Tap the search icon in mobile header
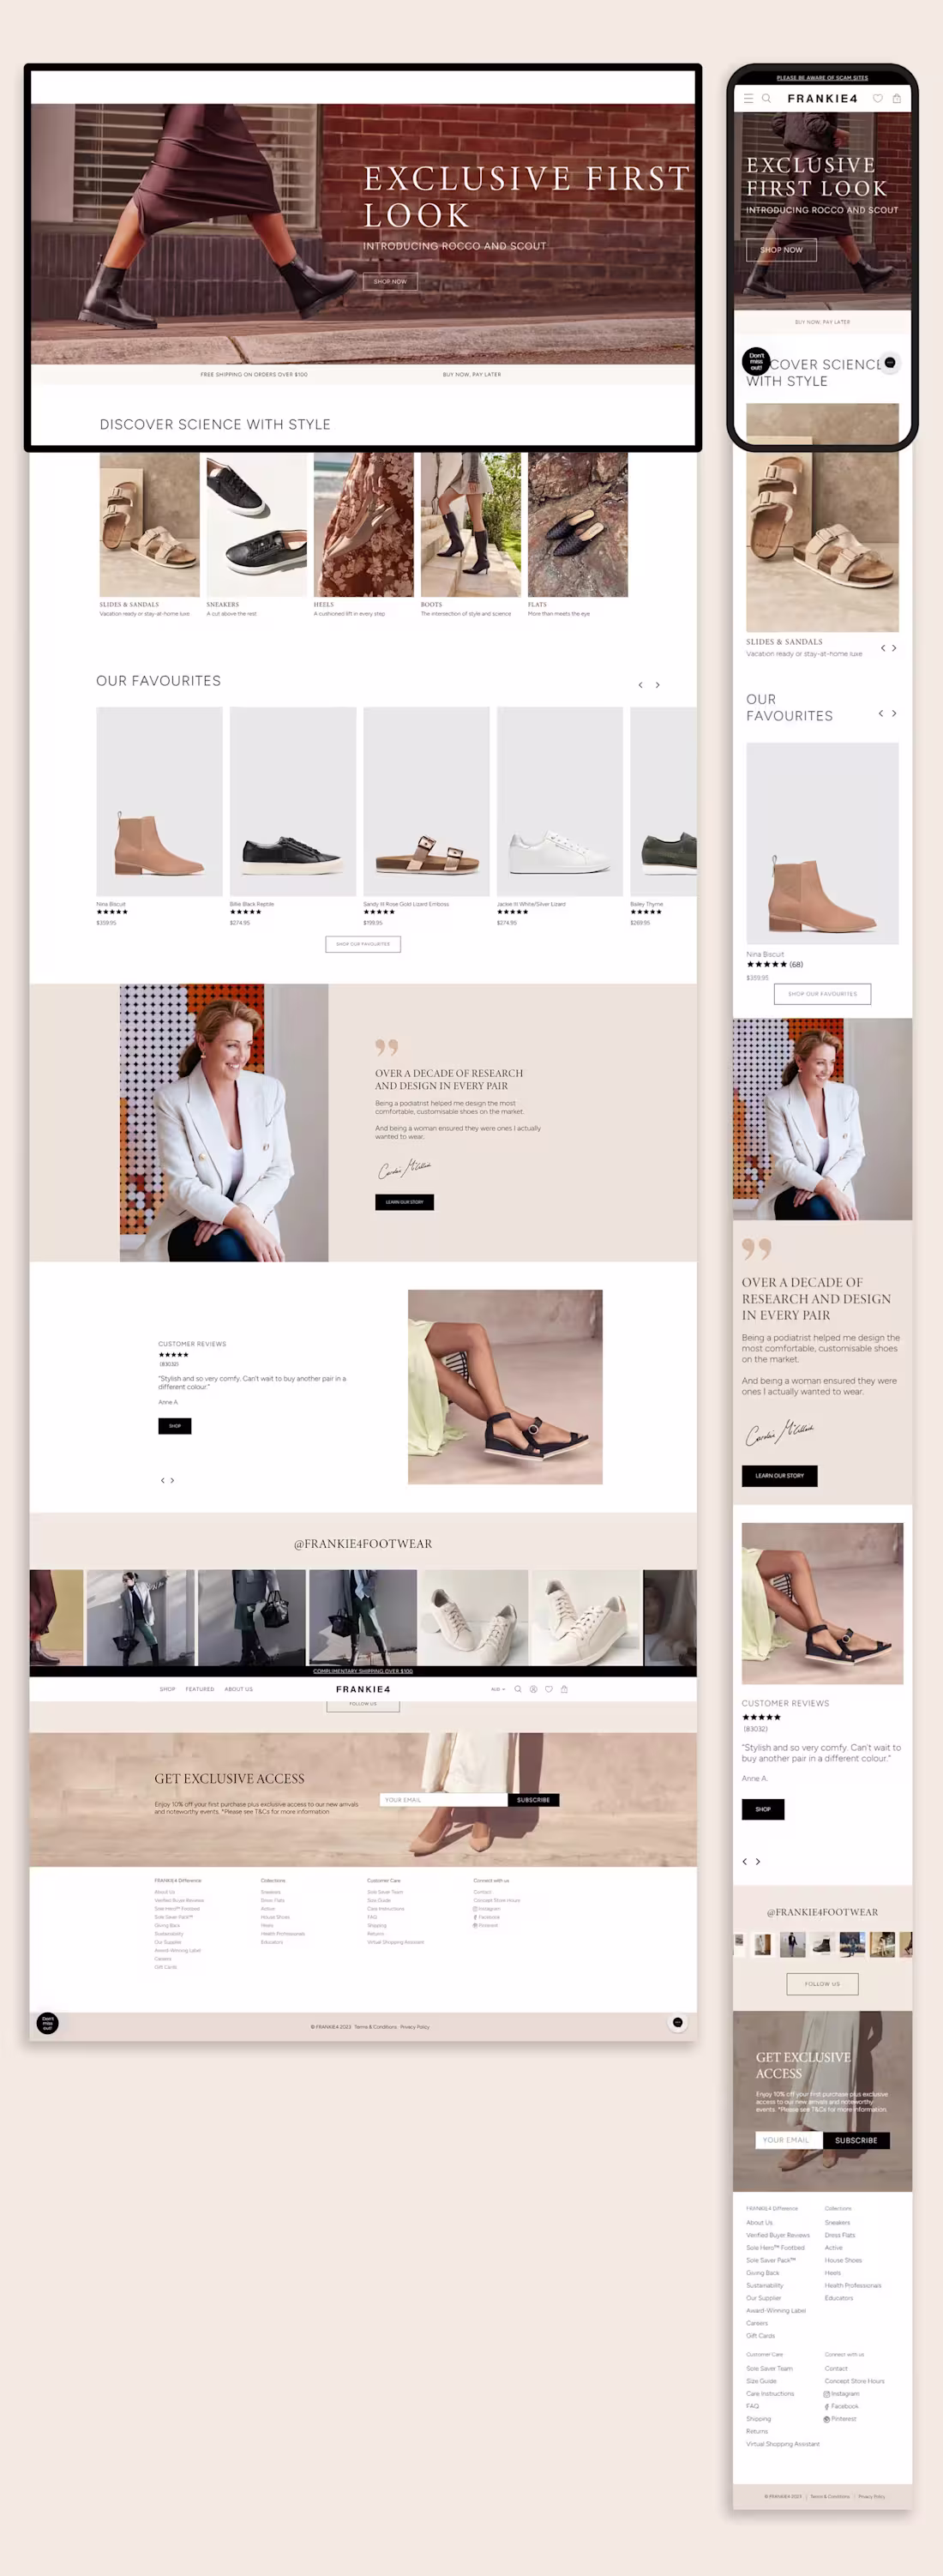Viewport: 943px width, 2576px height. (766, 98)
